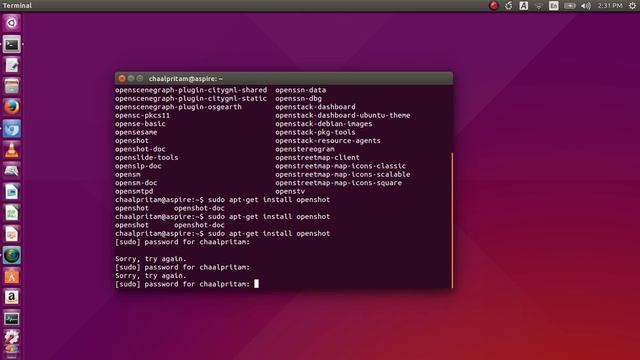Click 'openscenegraph-plugin-osgearth' in terminal output
Viewport: 640px width, 360px height.
coord(178,107)
